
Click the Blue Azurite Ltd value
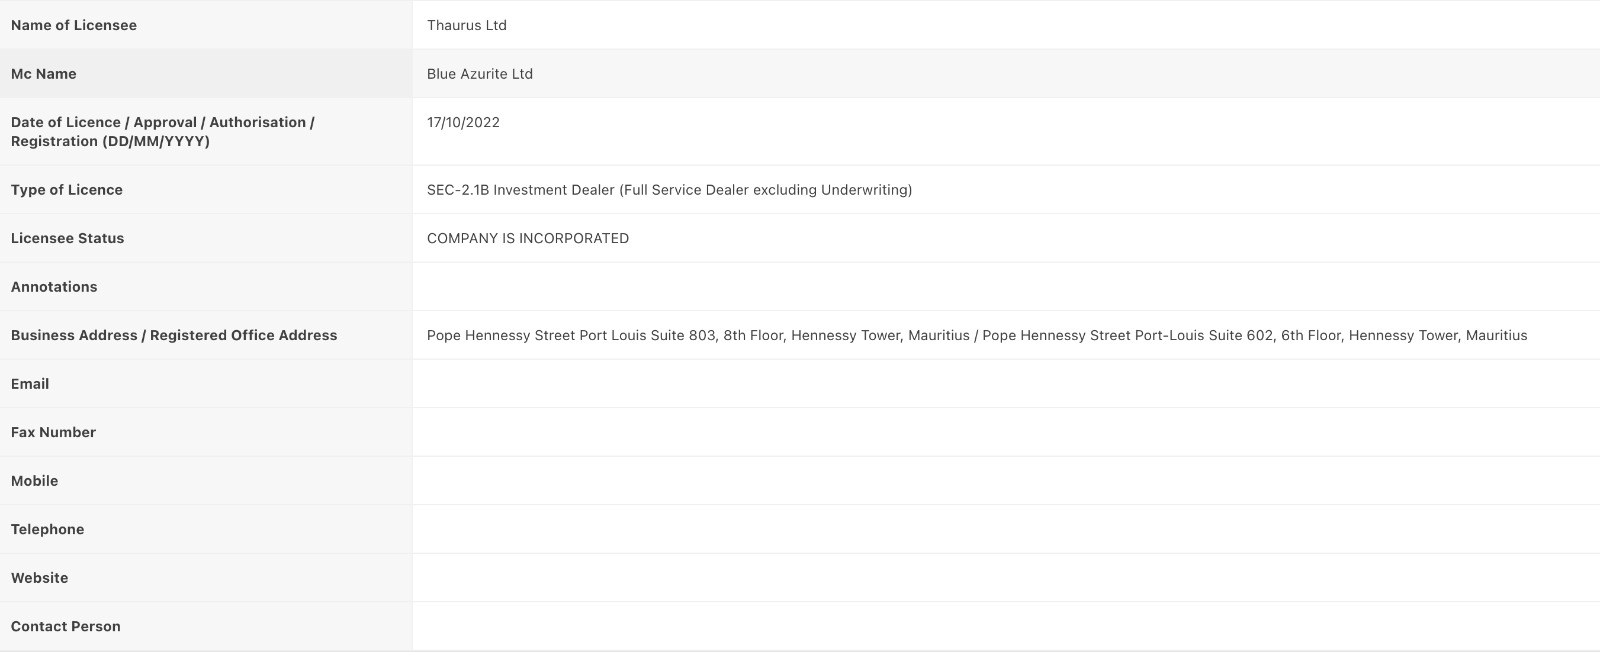tap(480, 74)
